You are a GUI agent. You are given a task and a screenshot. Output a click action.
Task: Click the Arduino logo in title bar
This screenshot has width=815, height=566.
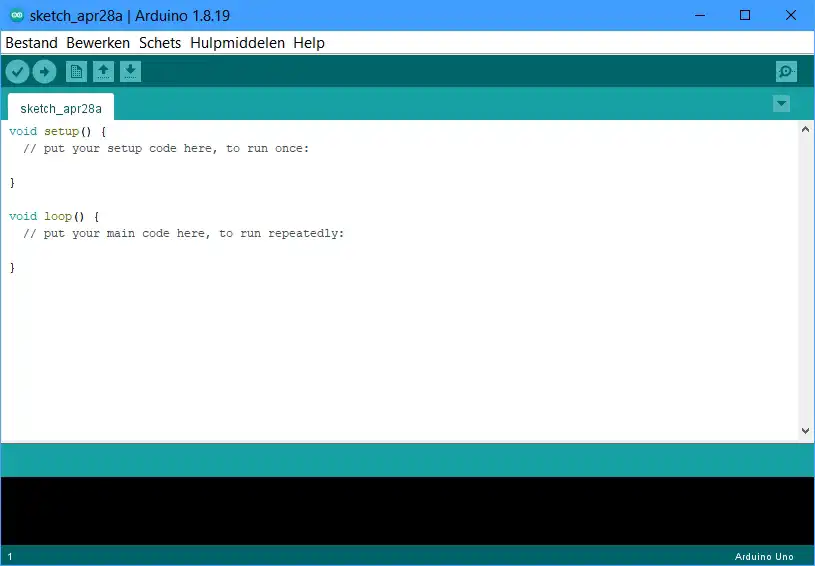coord(16,15)
